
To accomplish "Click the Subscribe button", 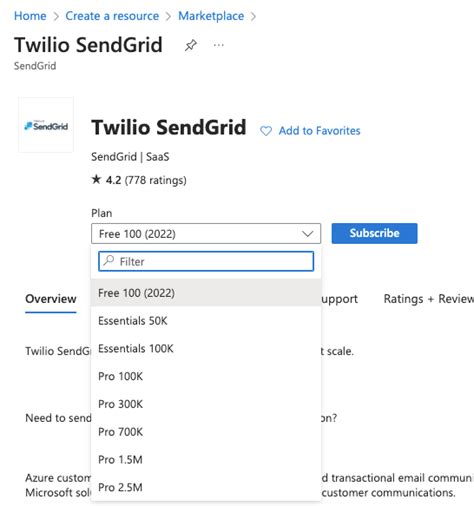I will pos(374,233).
